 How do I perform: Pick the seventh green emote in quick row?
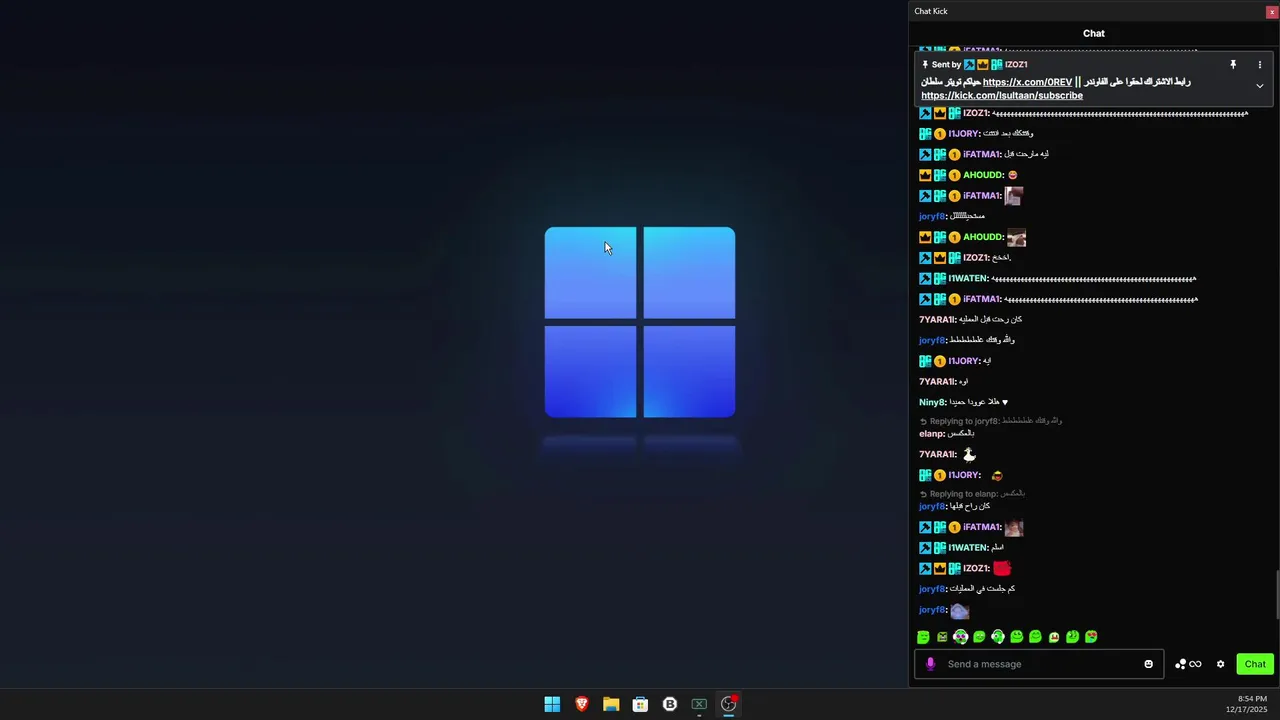[1035, 637]
